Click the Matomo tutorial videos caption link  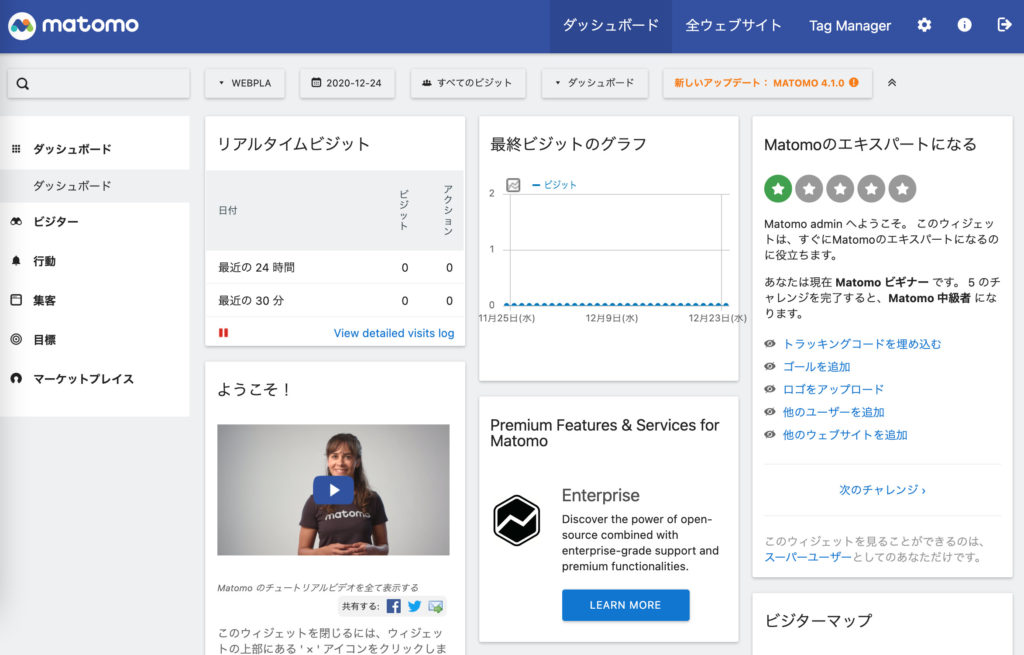coord(318,588)
